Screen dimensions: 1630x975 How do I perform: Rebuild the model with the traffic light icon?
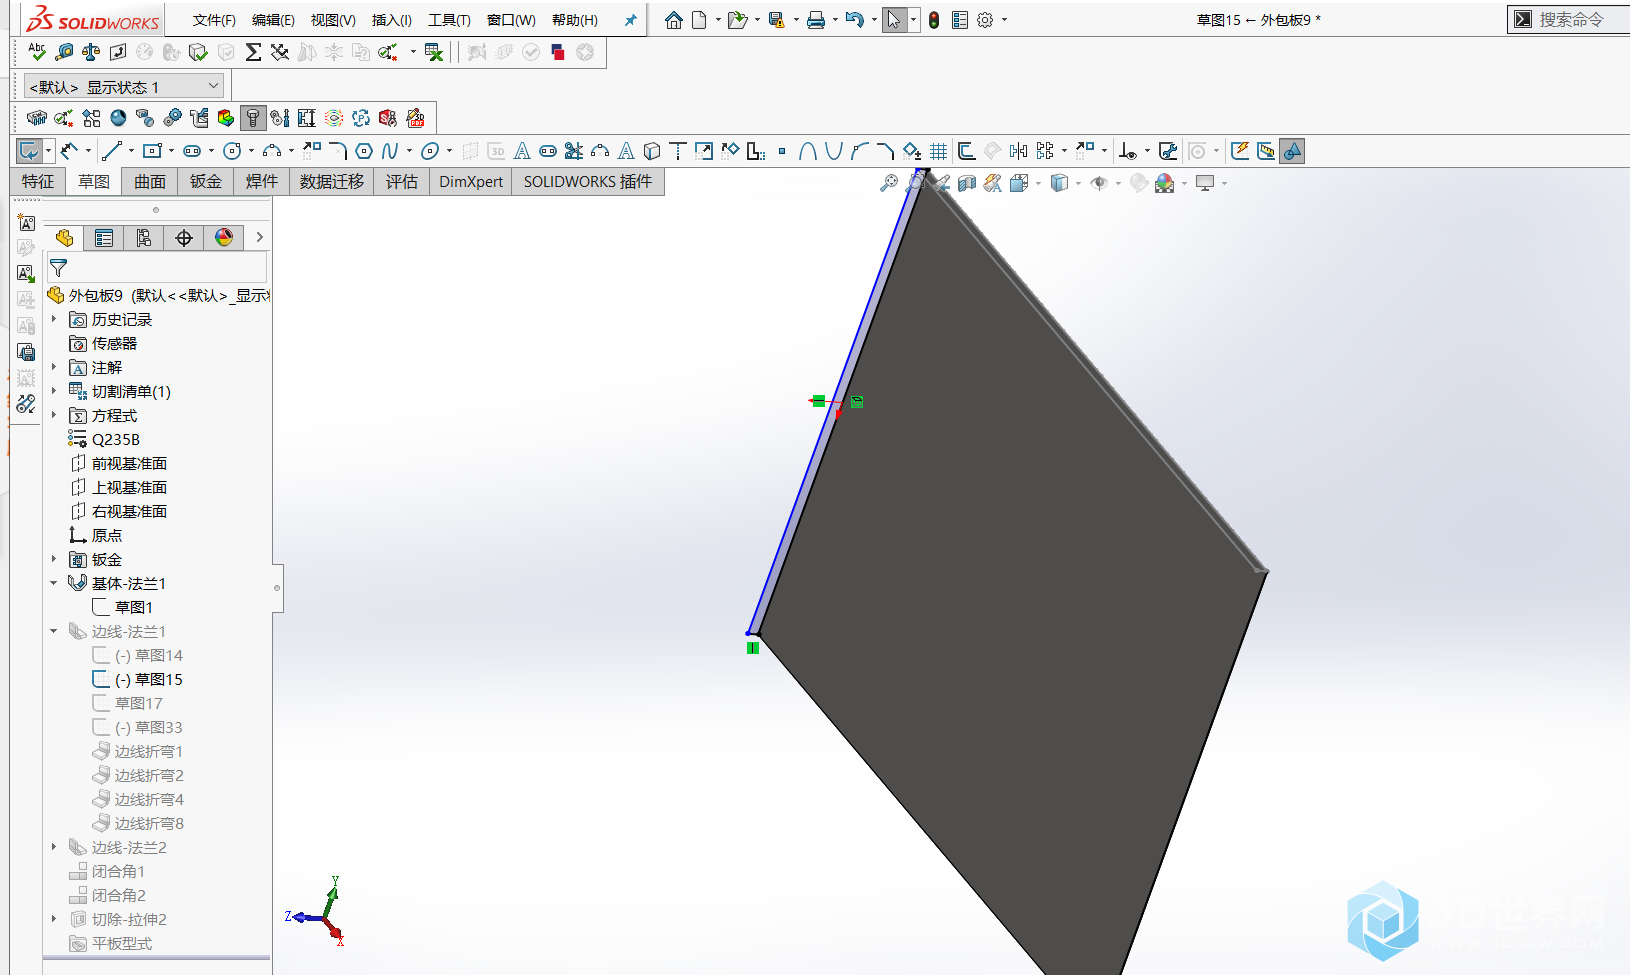click(934, 20)
